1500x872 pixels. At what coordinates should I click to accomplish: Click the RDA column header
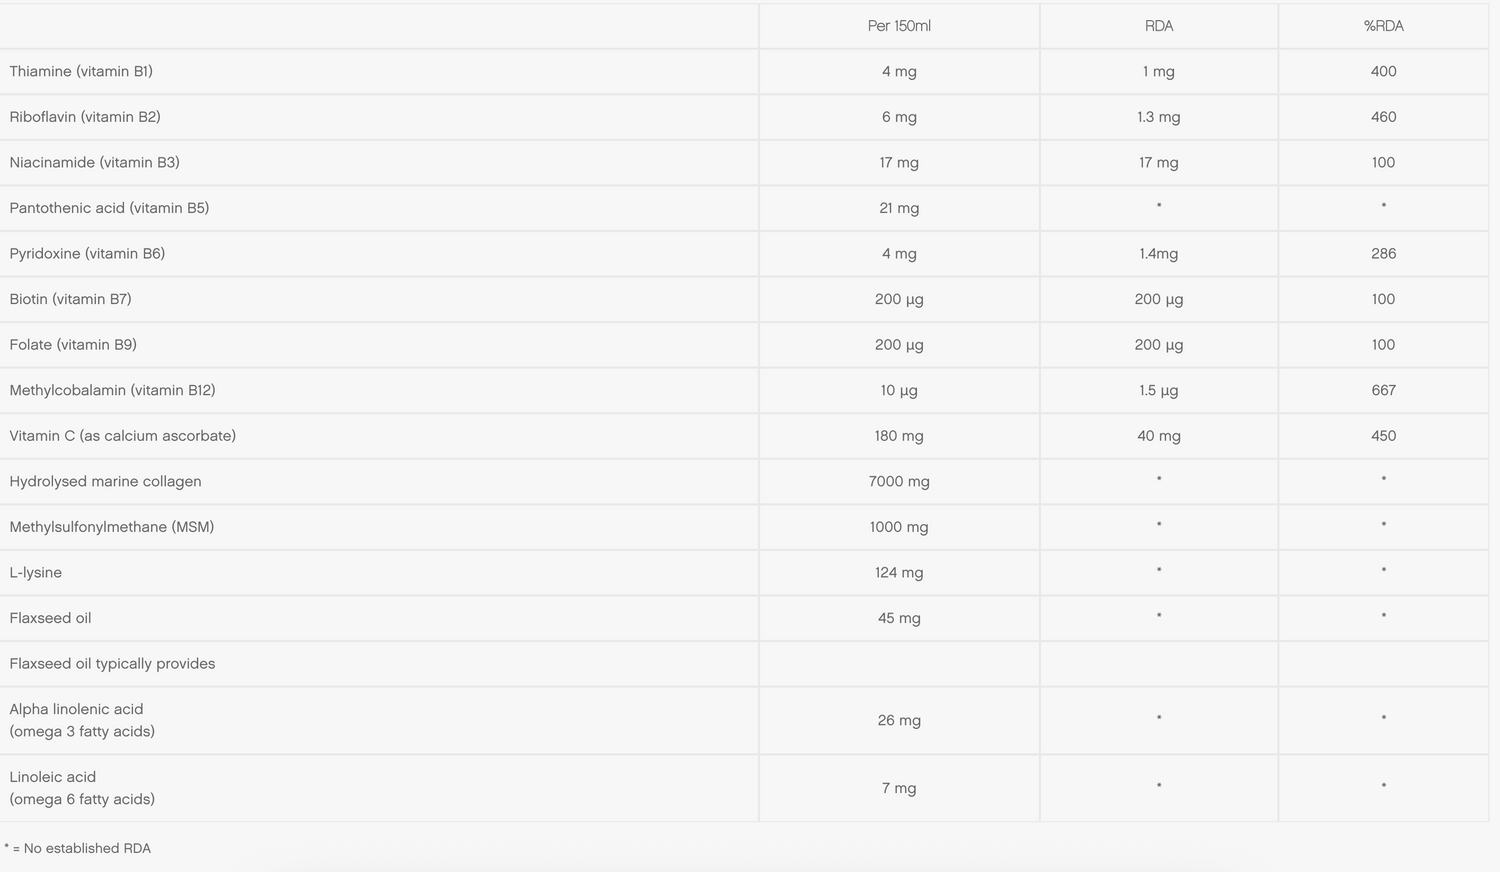pos(1159,26)
